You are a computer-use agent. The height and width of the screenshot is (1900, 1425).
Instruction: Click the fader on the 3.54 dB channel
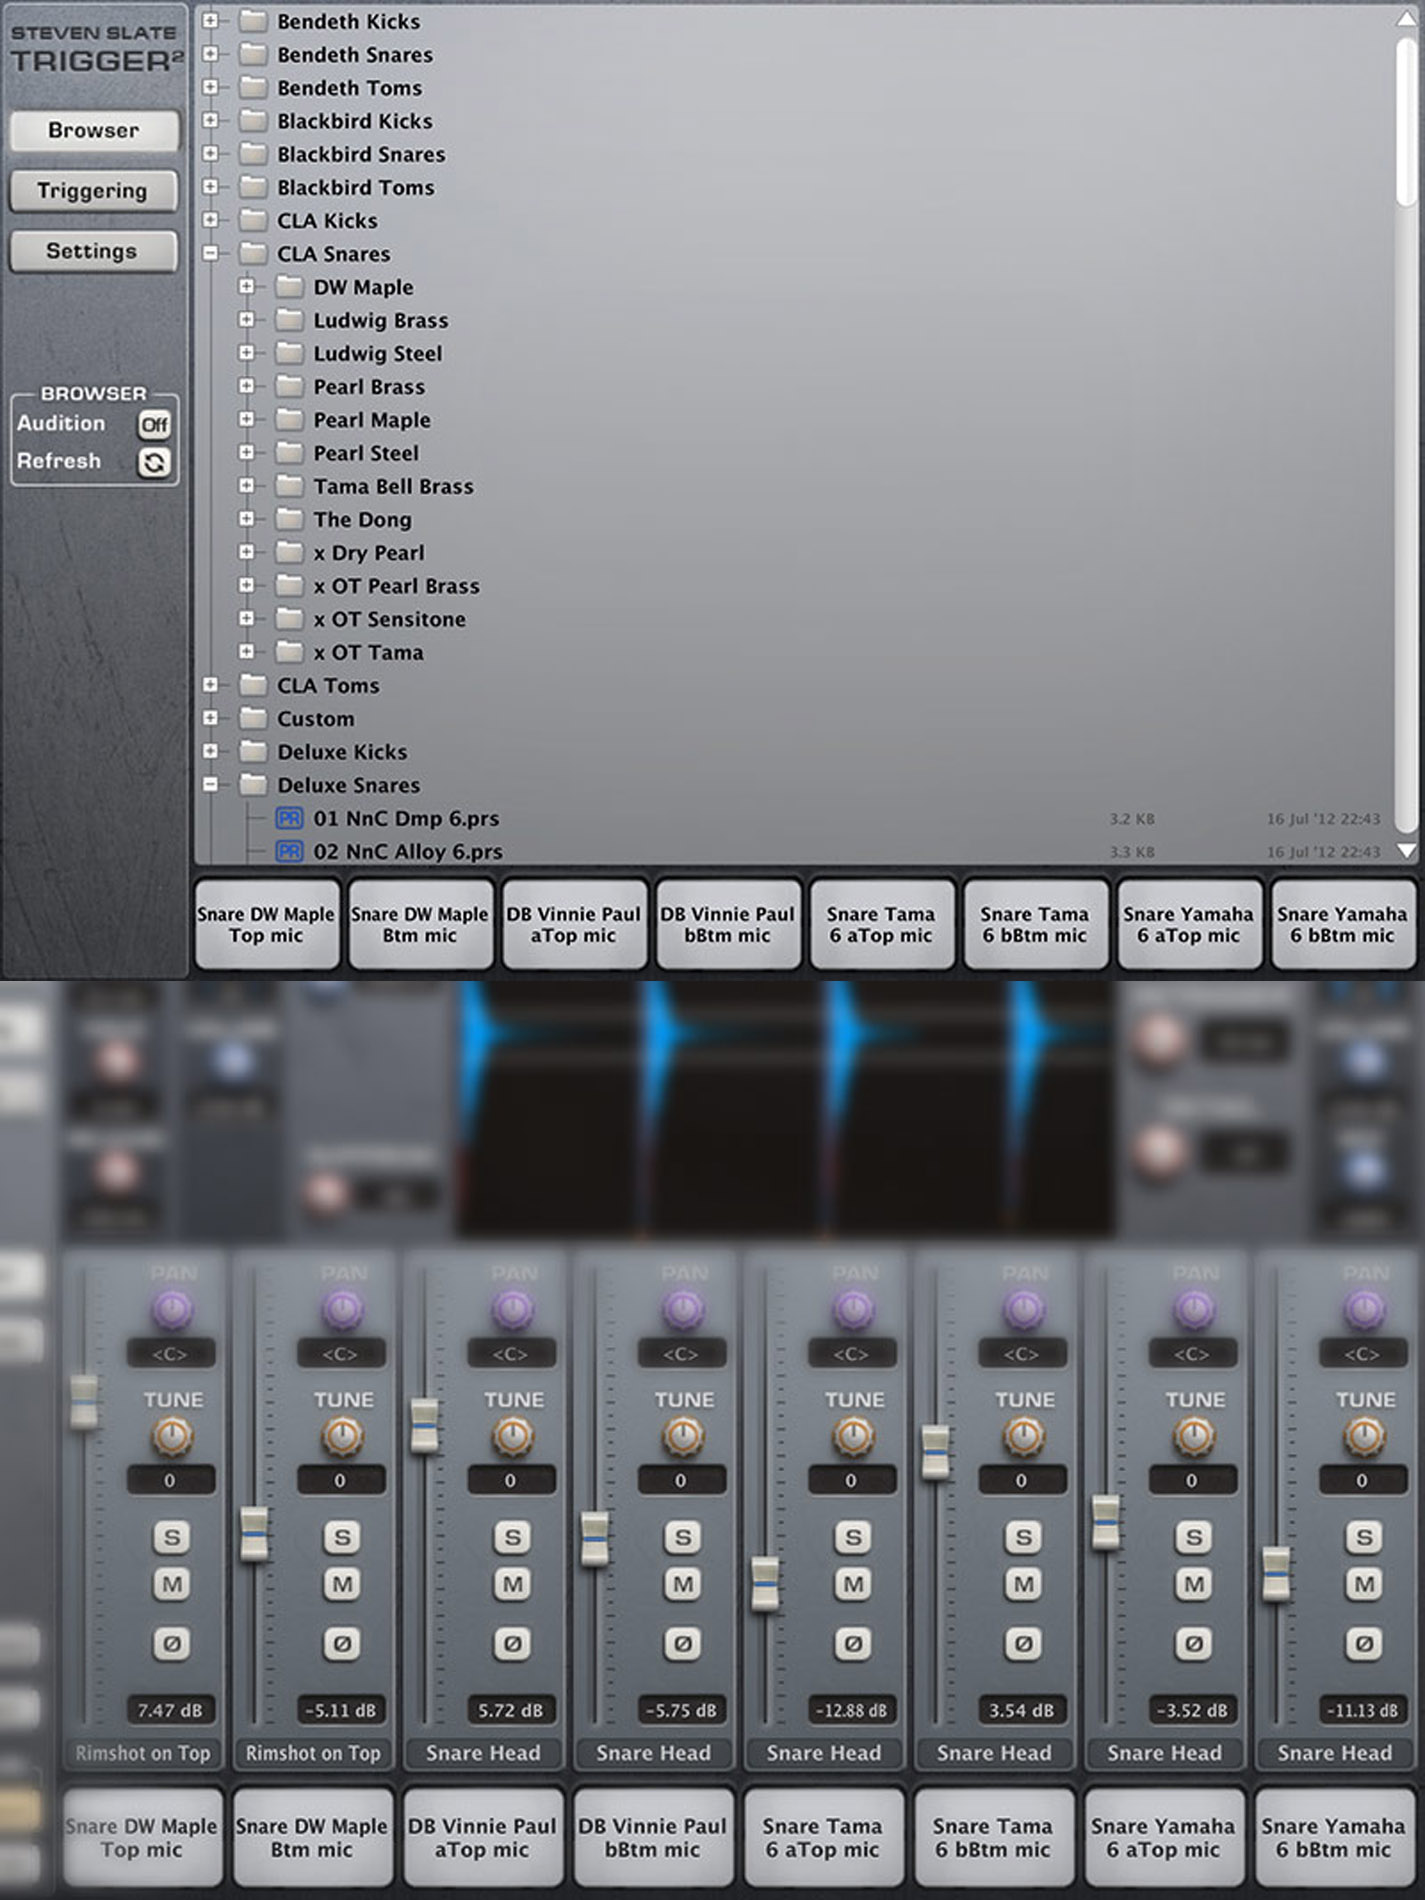(x=936, y=1452)
